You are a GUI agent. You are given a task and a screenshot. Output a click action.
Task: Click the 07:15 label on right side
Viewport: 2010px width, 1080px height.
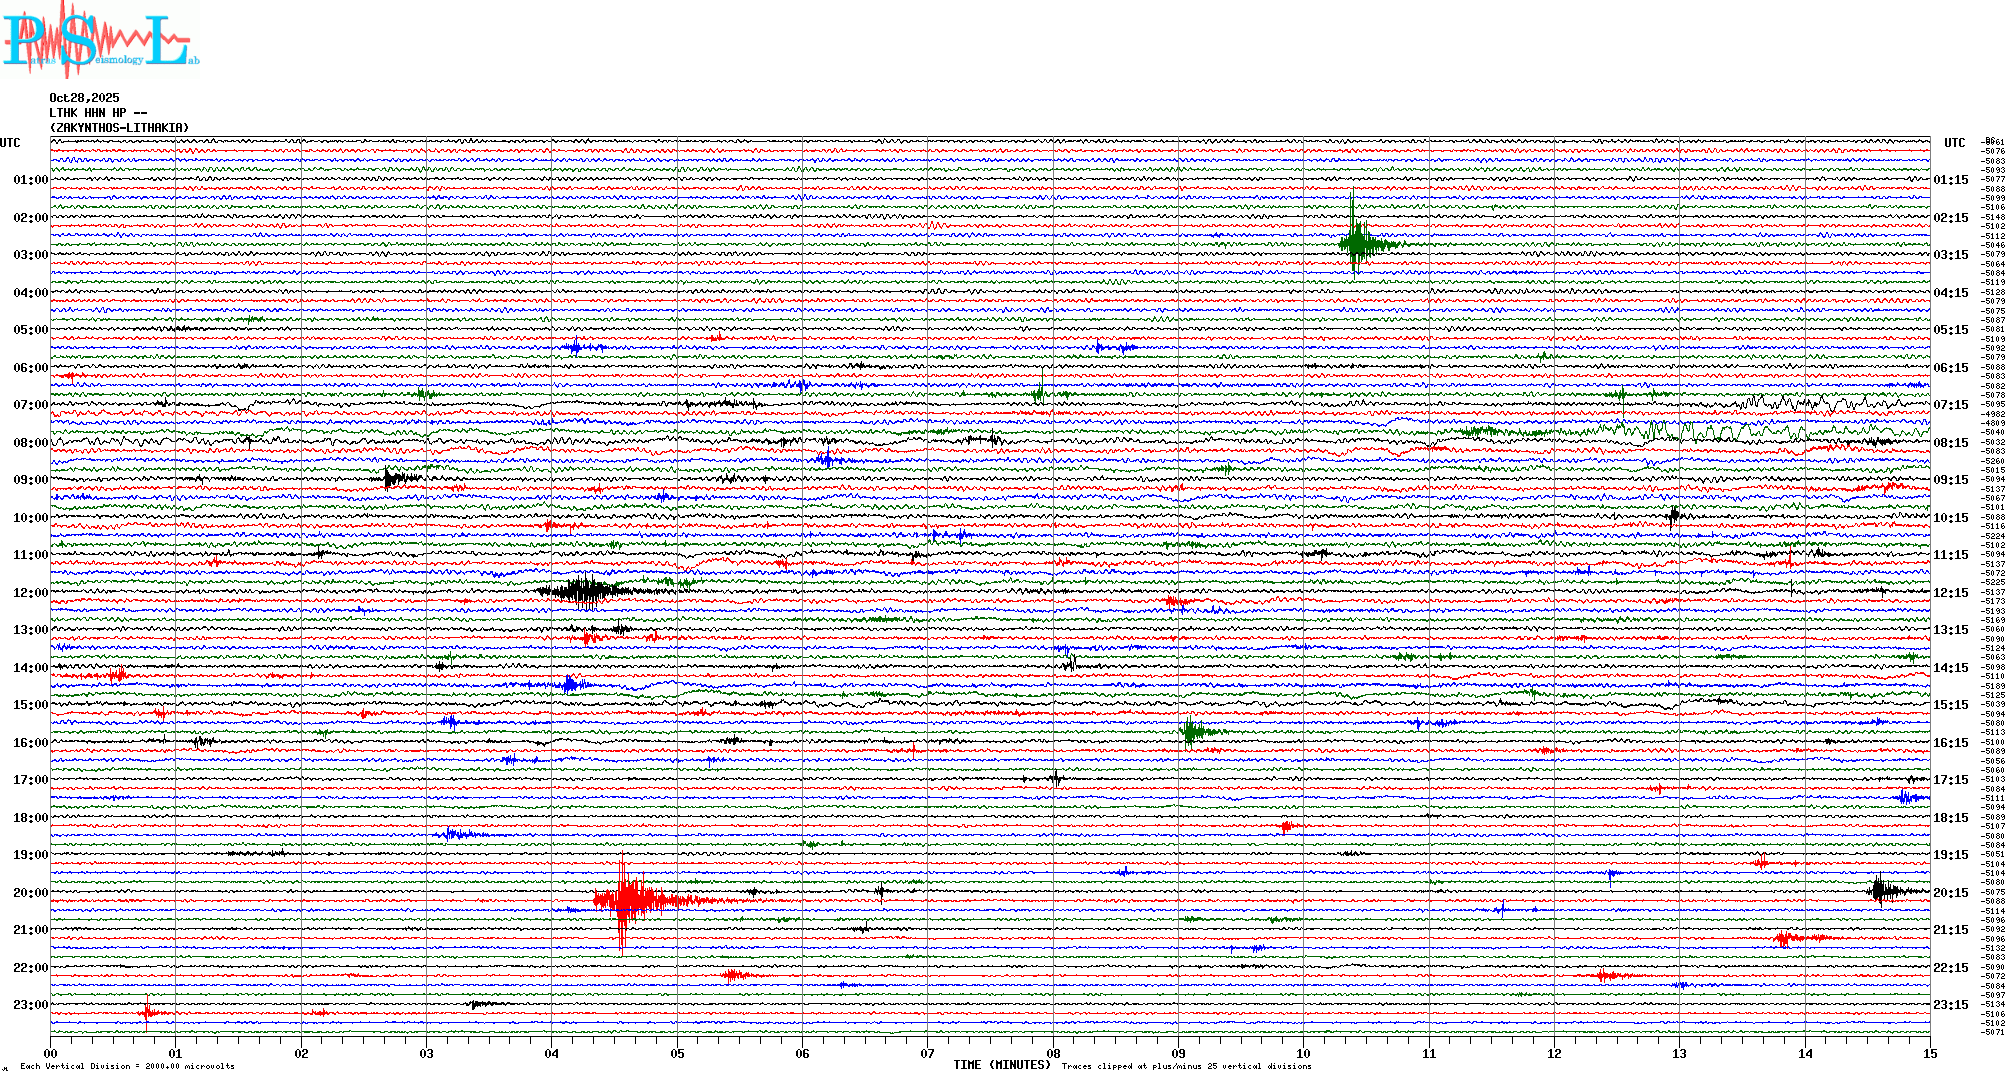(x=1950, y=405)
